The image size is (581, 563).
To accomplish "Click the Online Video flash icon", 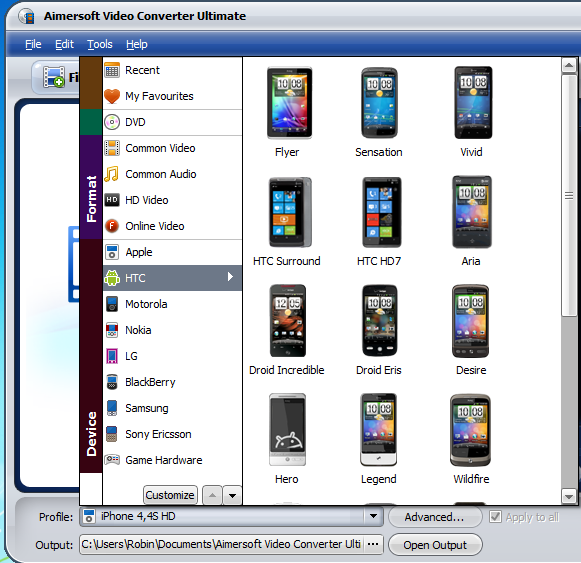I will click(x=112, y=226).
